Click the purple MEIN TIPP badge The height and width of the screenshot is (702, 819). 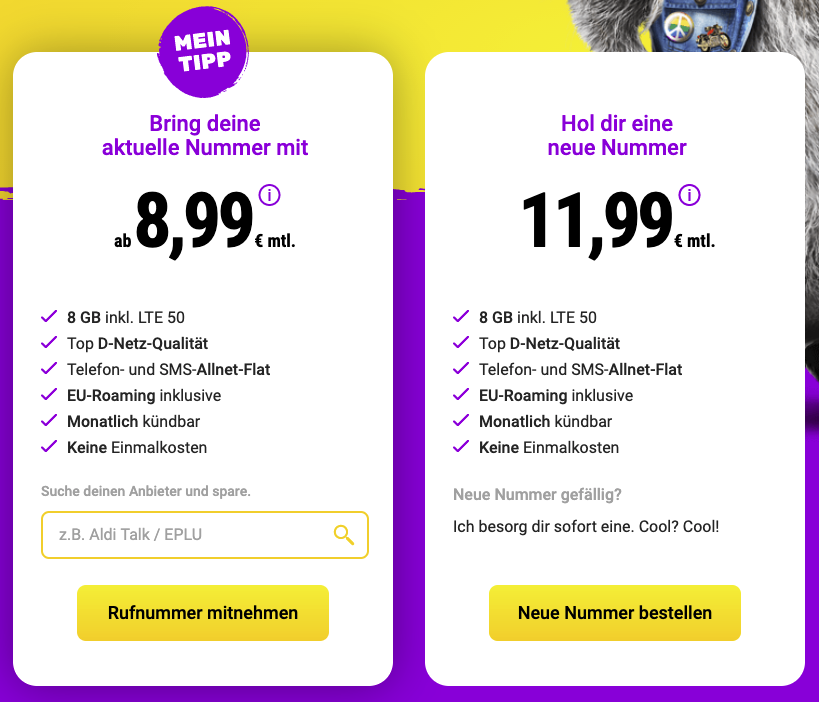[203, 50]
